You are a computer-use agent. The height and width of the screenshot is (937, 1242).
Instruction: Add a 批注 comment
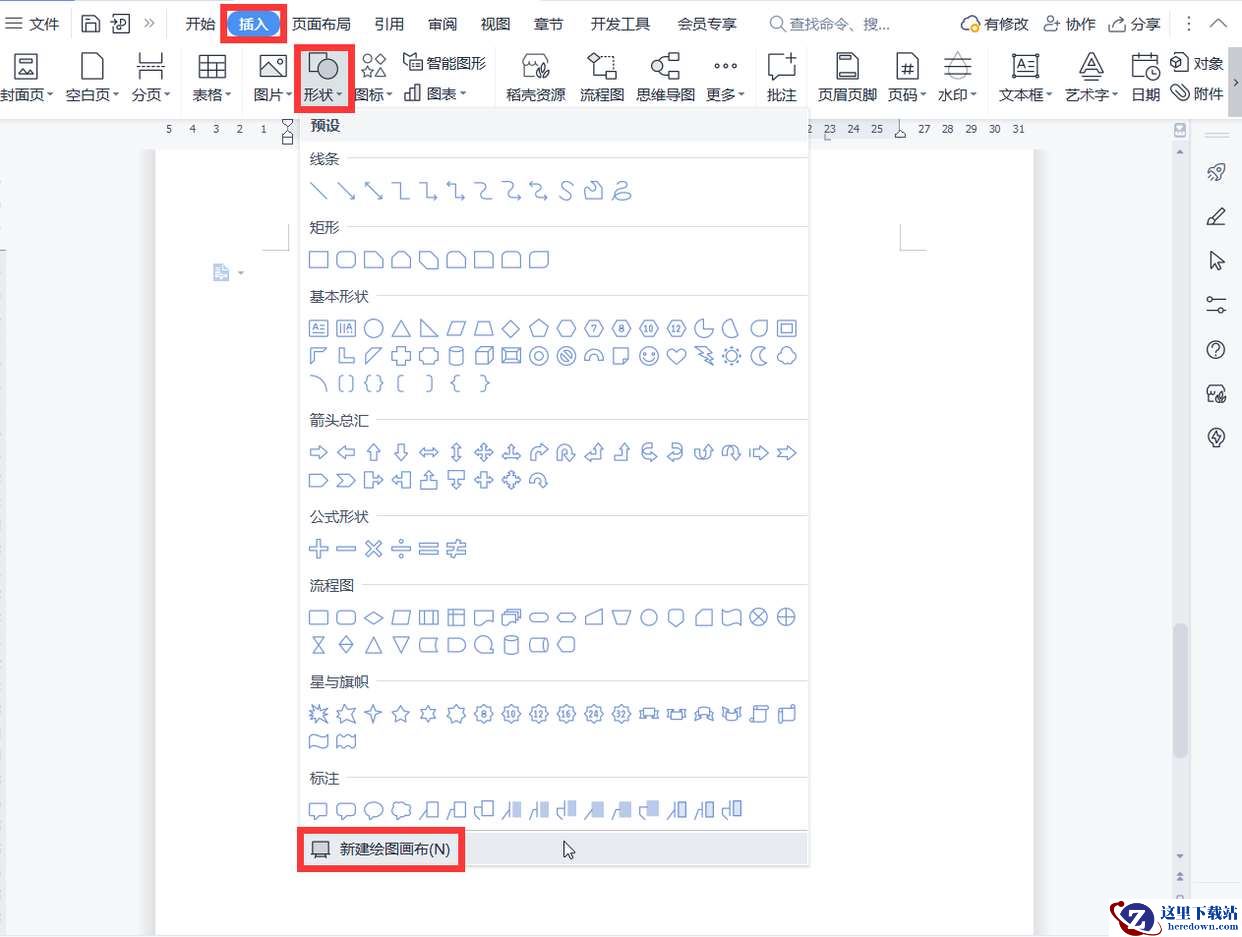click(782, 78)
